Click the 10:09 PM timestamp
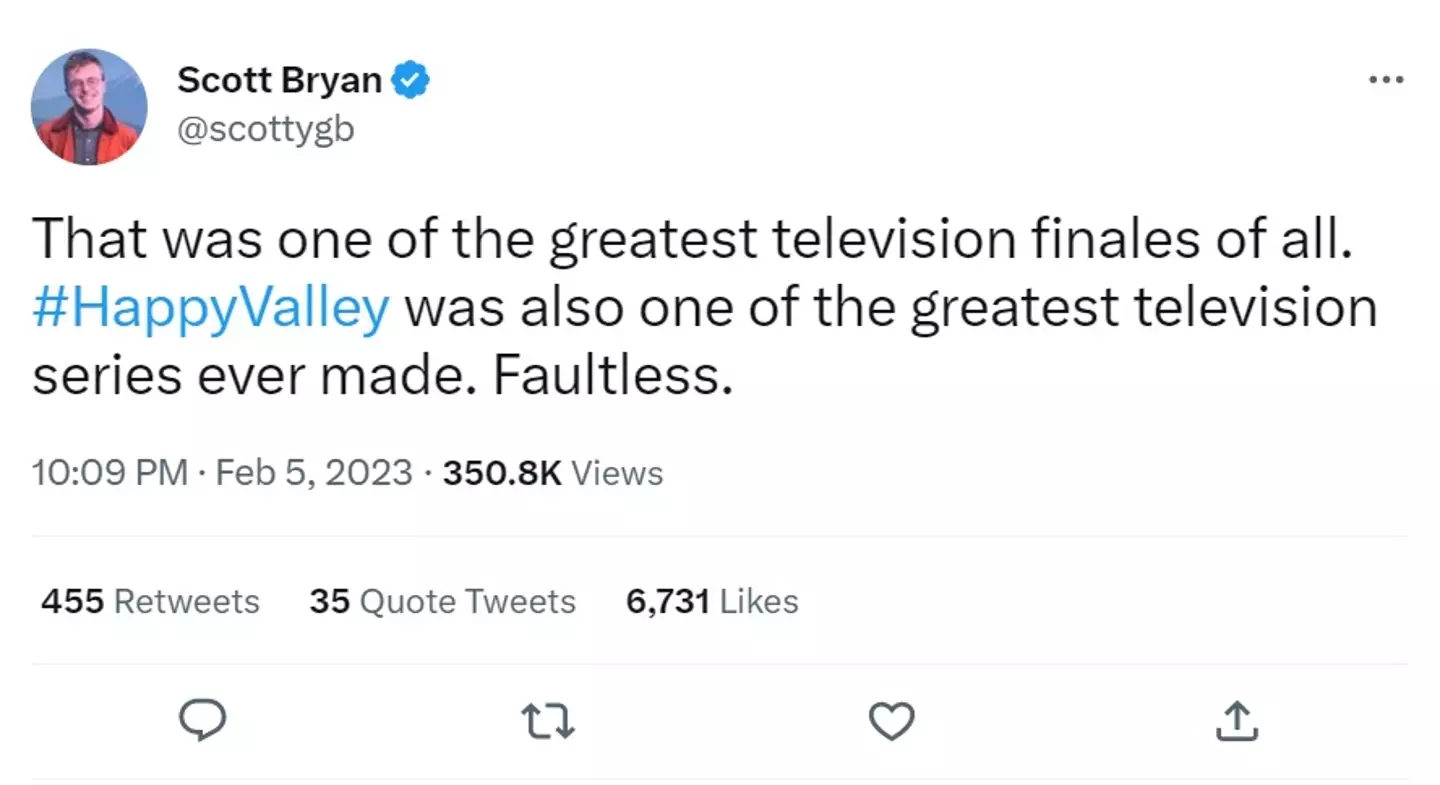The image size is (1440, 785). click(x=109, y=472)
